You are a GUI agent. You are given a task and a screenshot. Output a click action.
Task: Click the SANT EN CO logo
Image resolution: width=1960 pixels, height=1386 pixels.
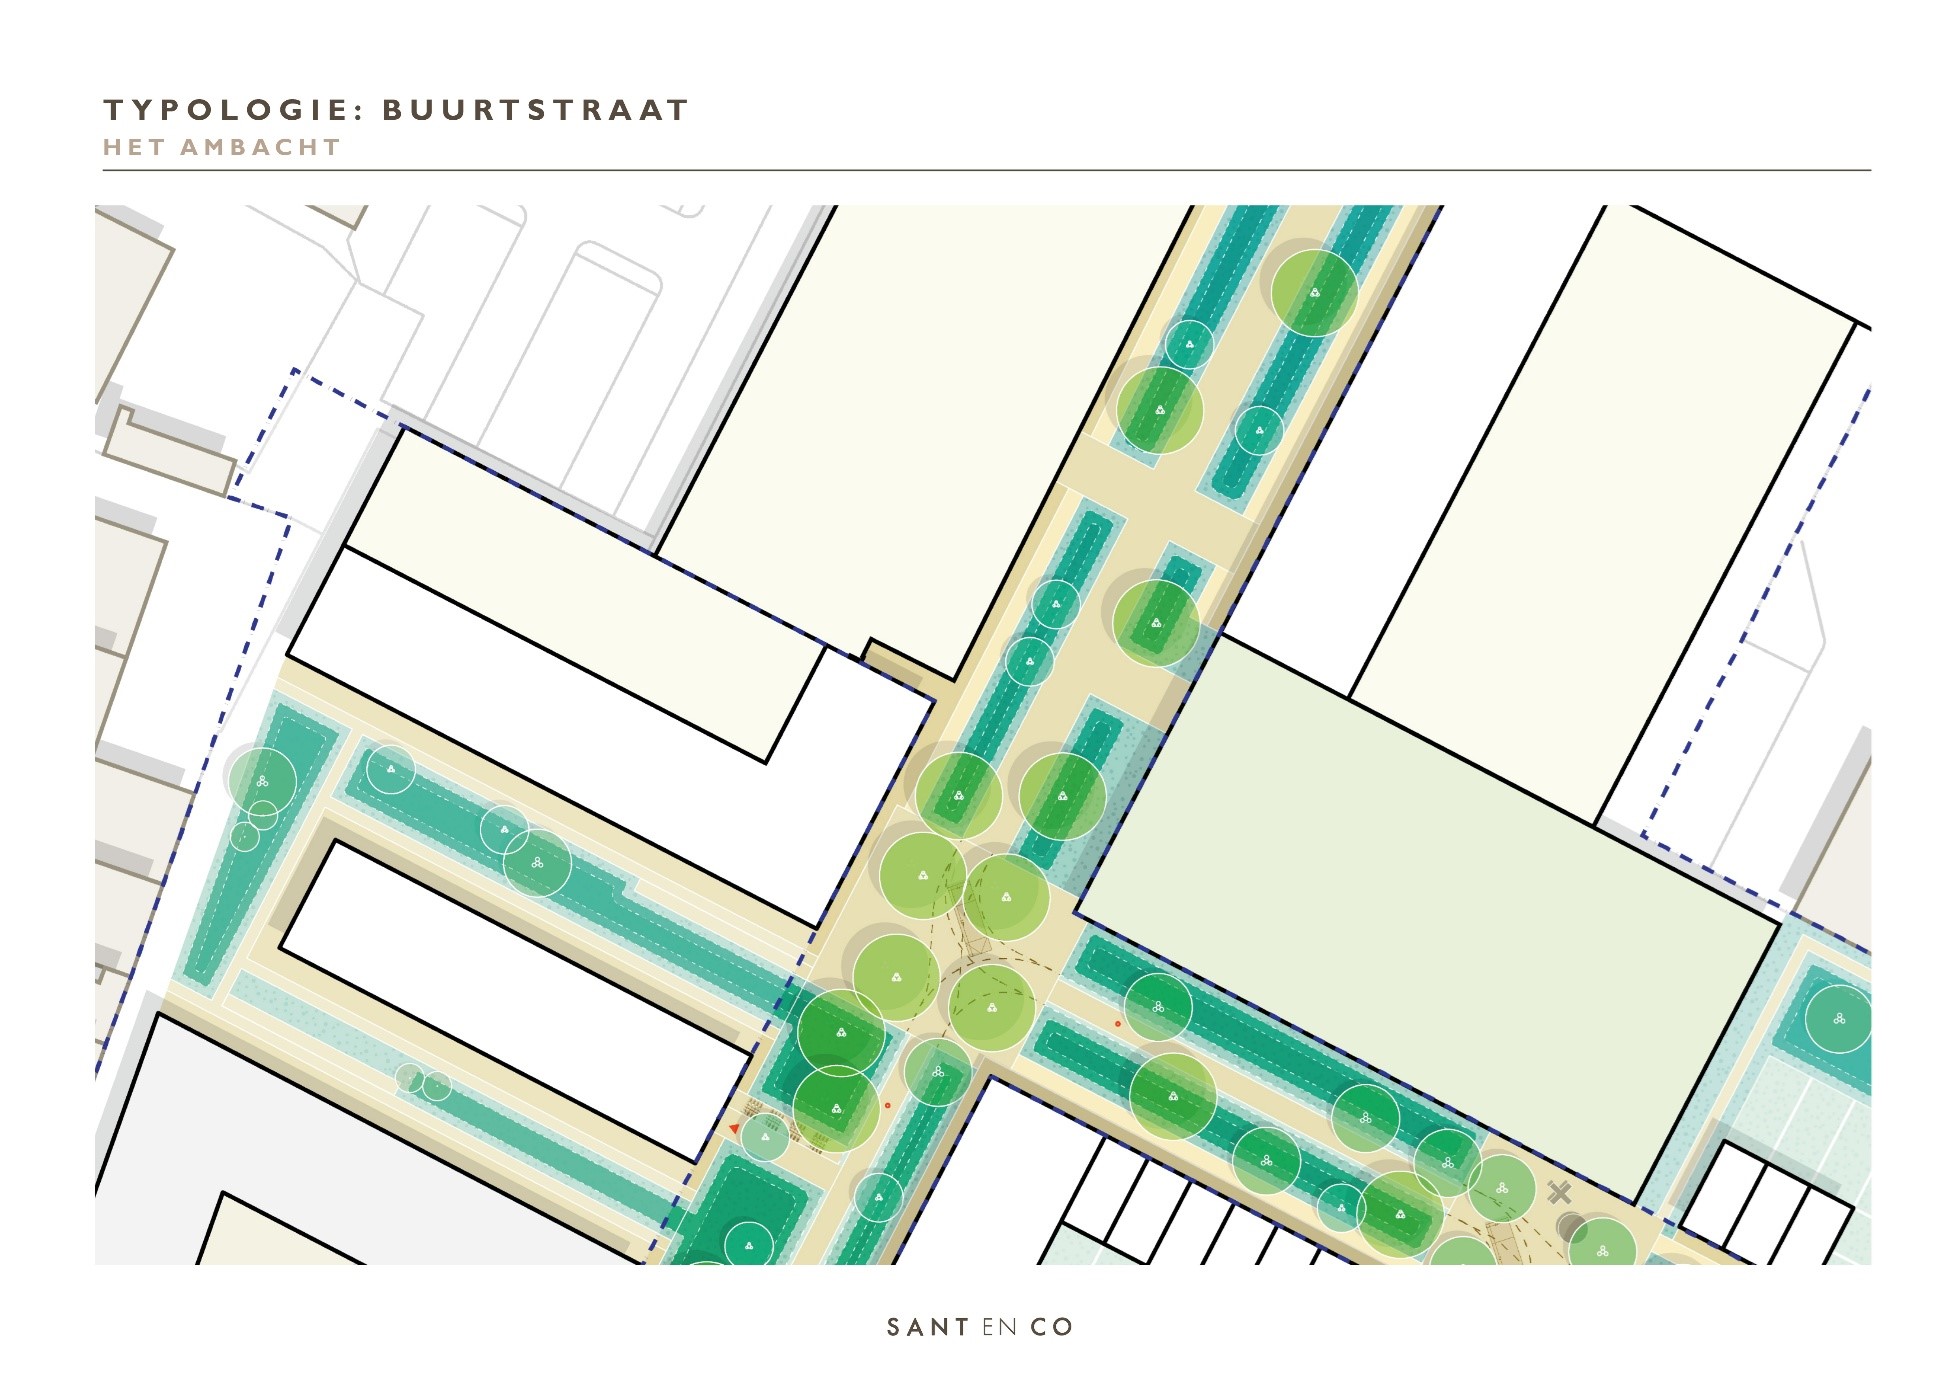pos(979,1327)
